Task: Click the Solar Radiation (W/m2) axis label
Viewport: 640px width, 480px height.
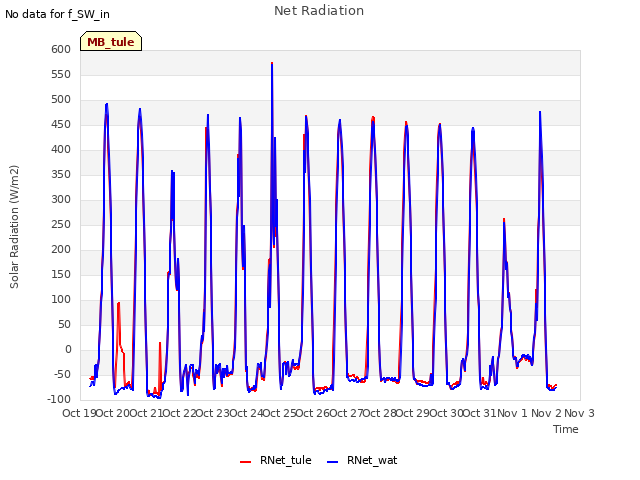Action: [14, 227]
